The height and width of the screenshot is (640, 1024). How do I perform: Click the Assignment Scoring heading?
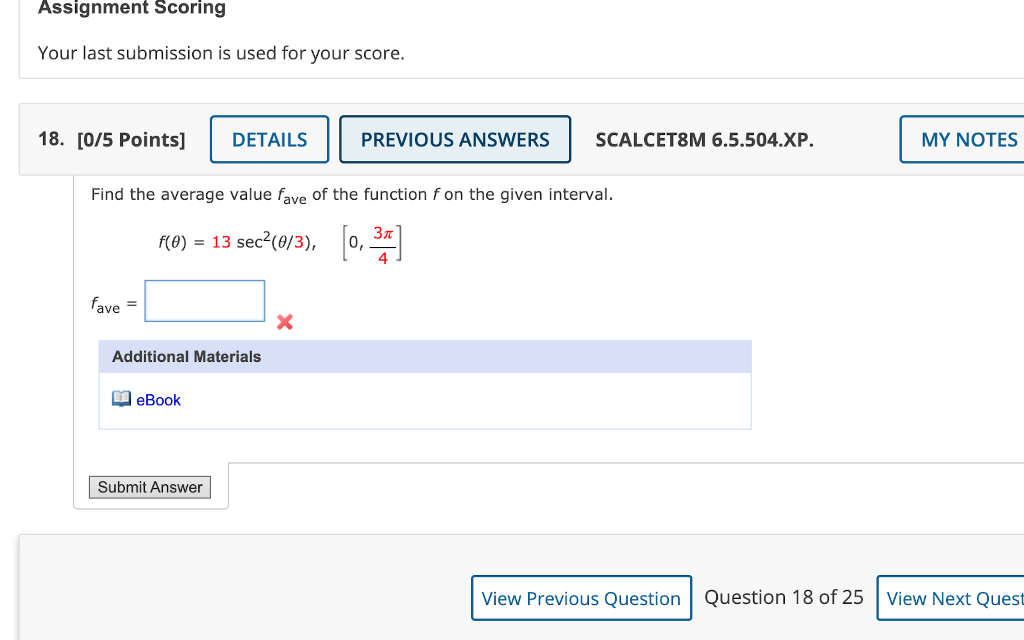[x=130, y=8]
